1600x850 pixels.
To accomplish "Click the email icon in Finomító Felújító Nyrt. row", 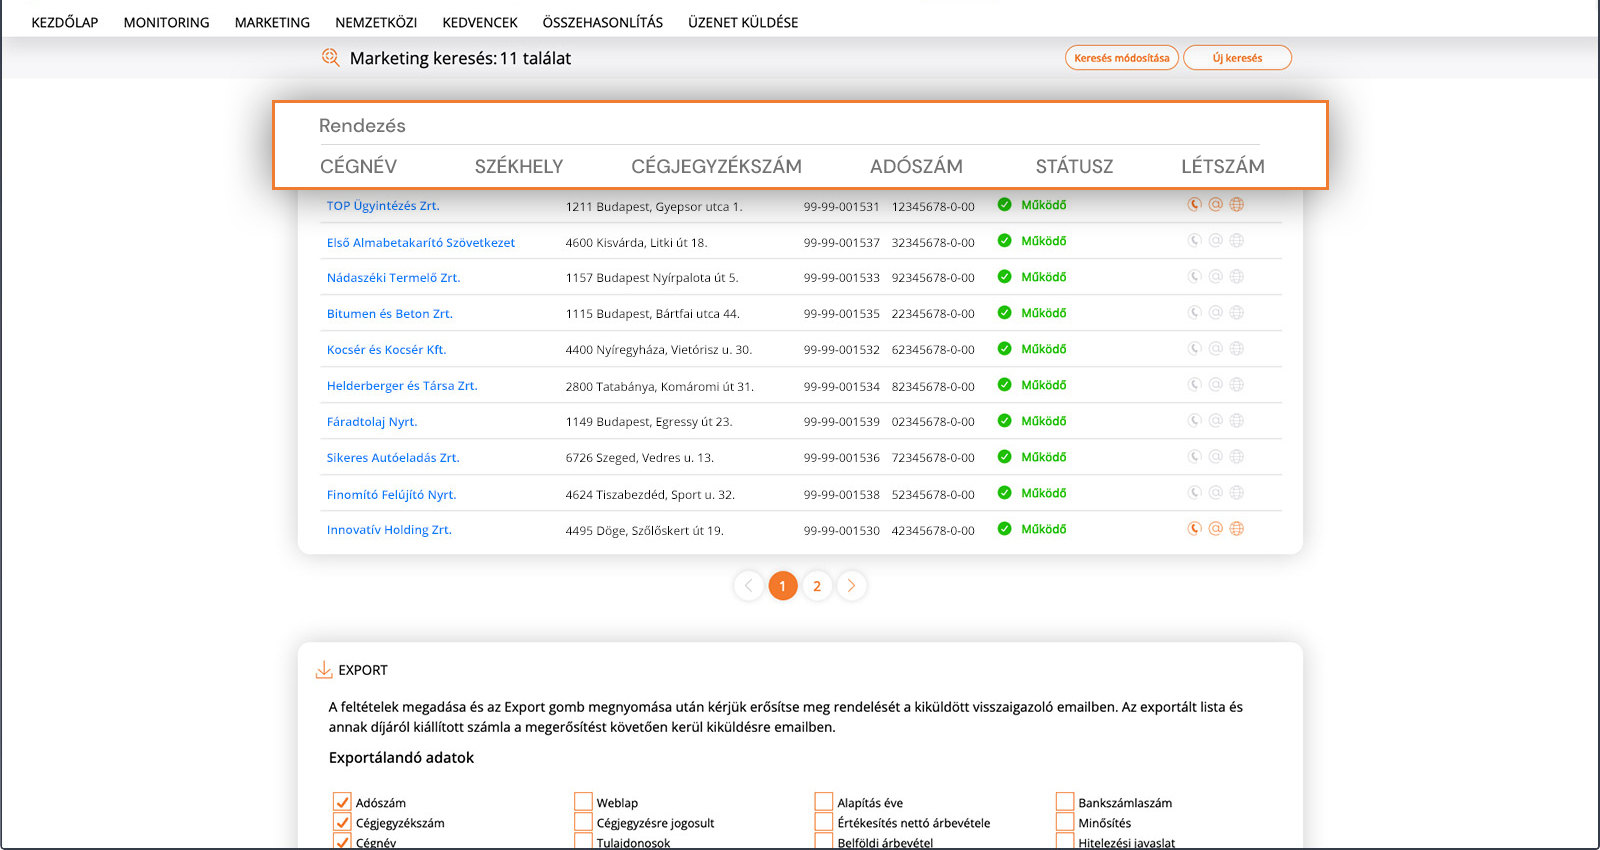I will [1216, 492].
